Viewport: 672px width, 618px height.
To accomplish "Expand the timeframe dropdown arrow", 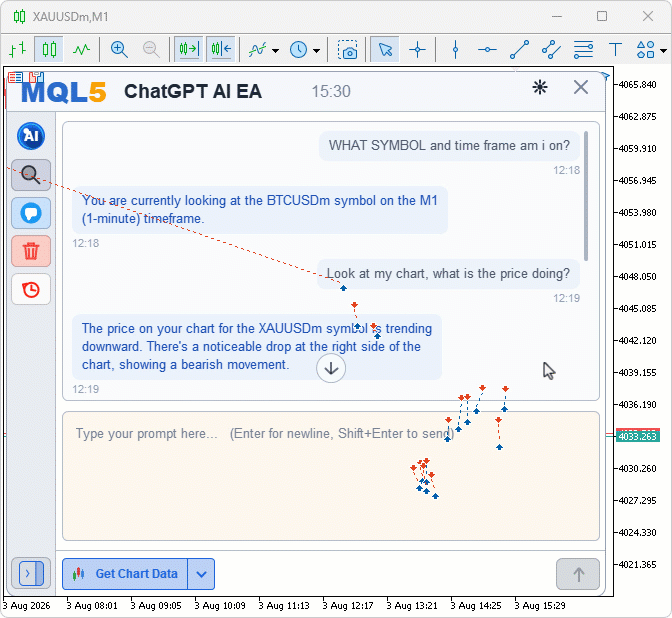I will pos(316,51).
